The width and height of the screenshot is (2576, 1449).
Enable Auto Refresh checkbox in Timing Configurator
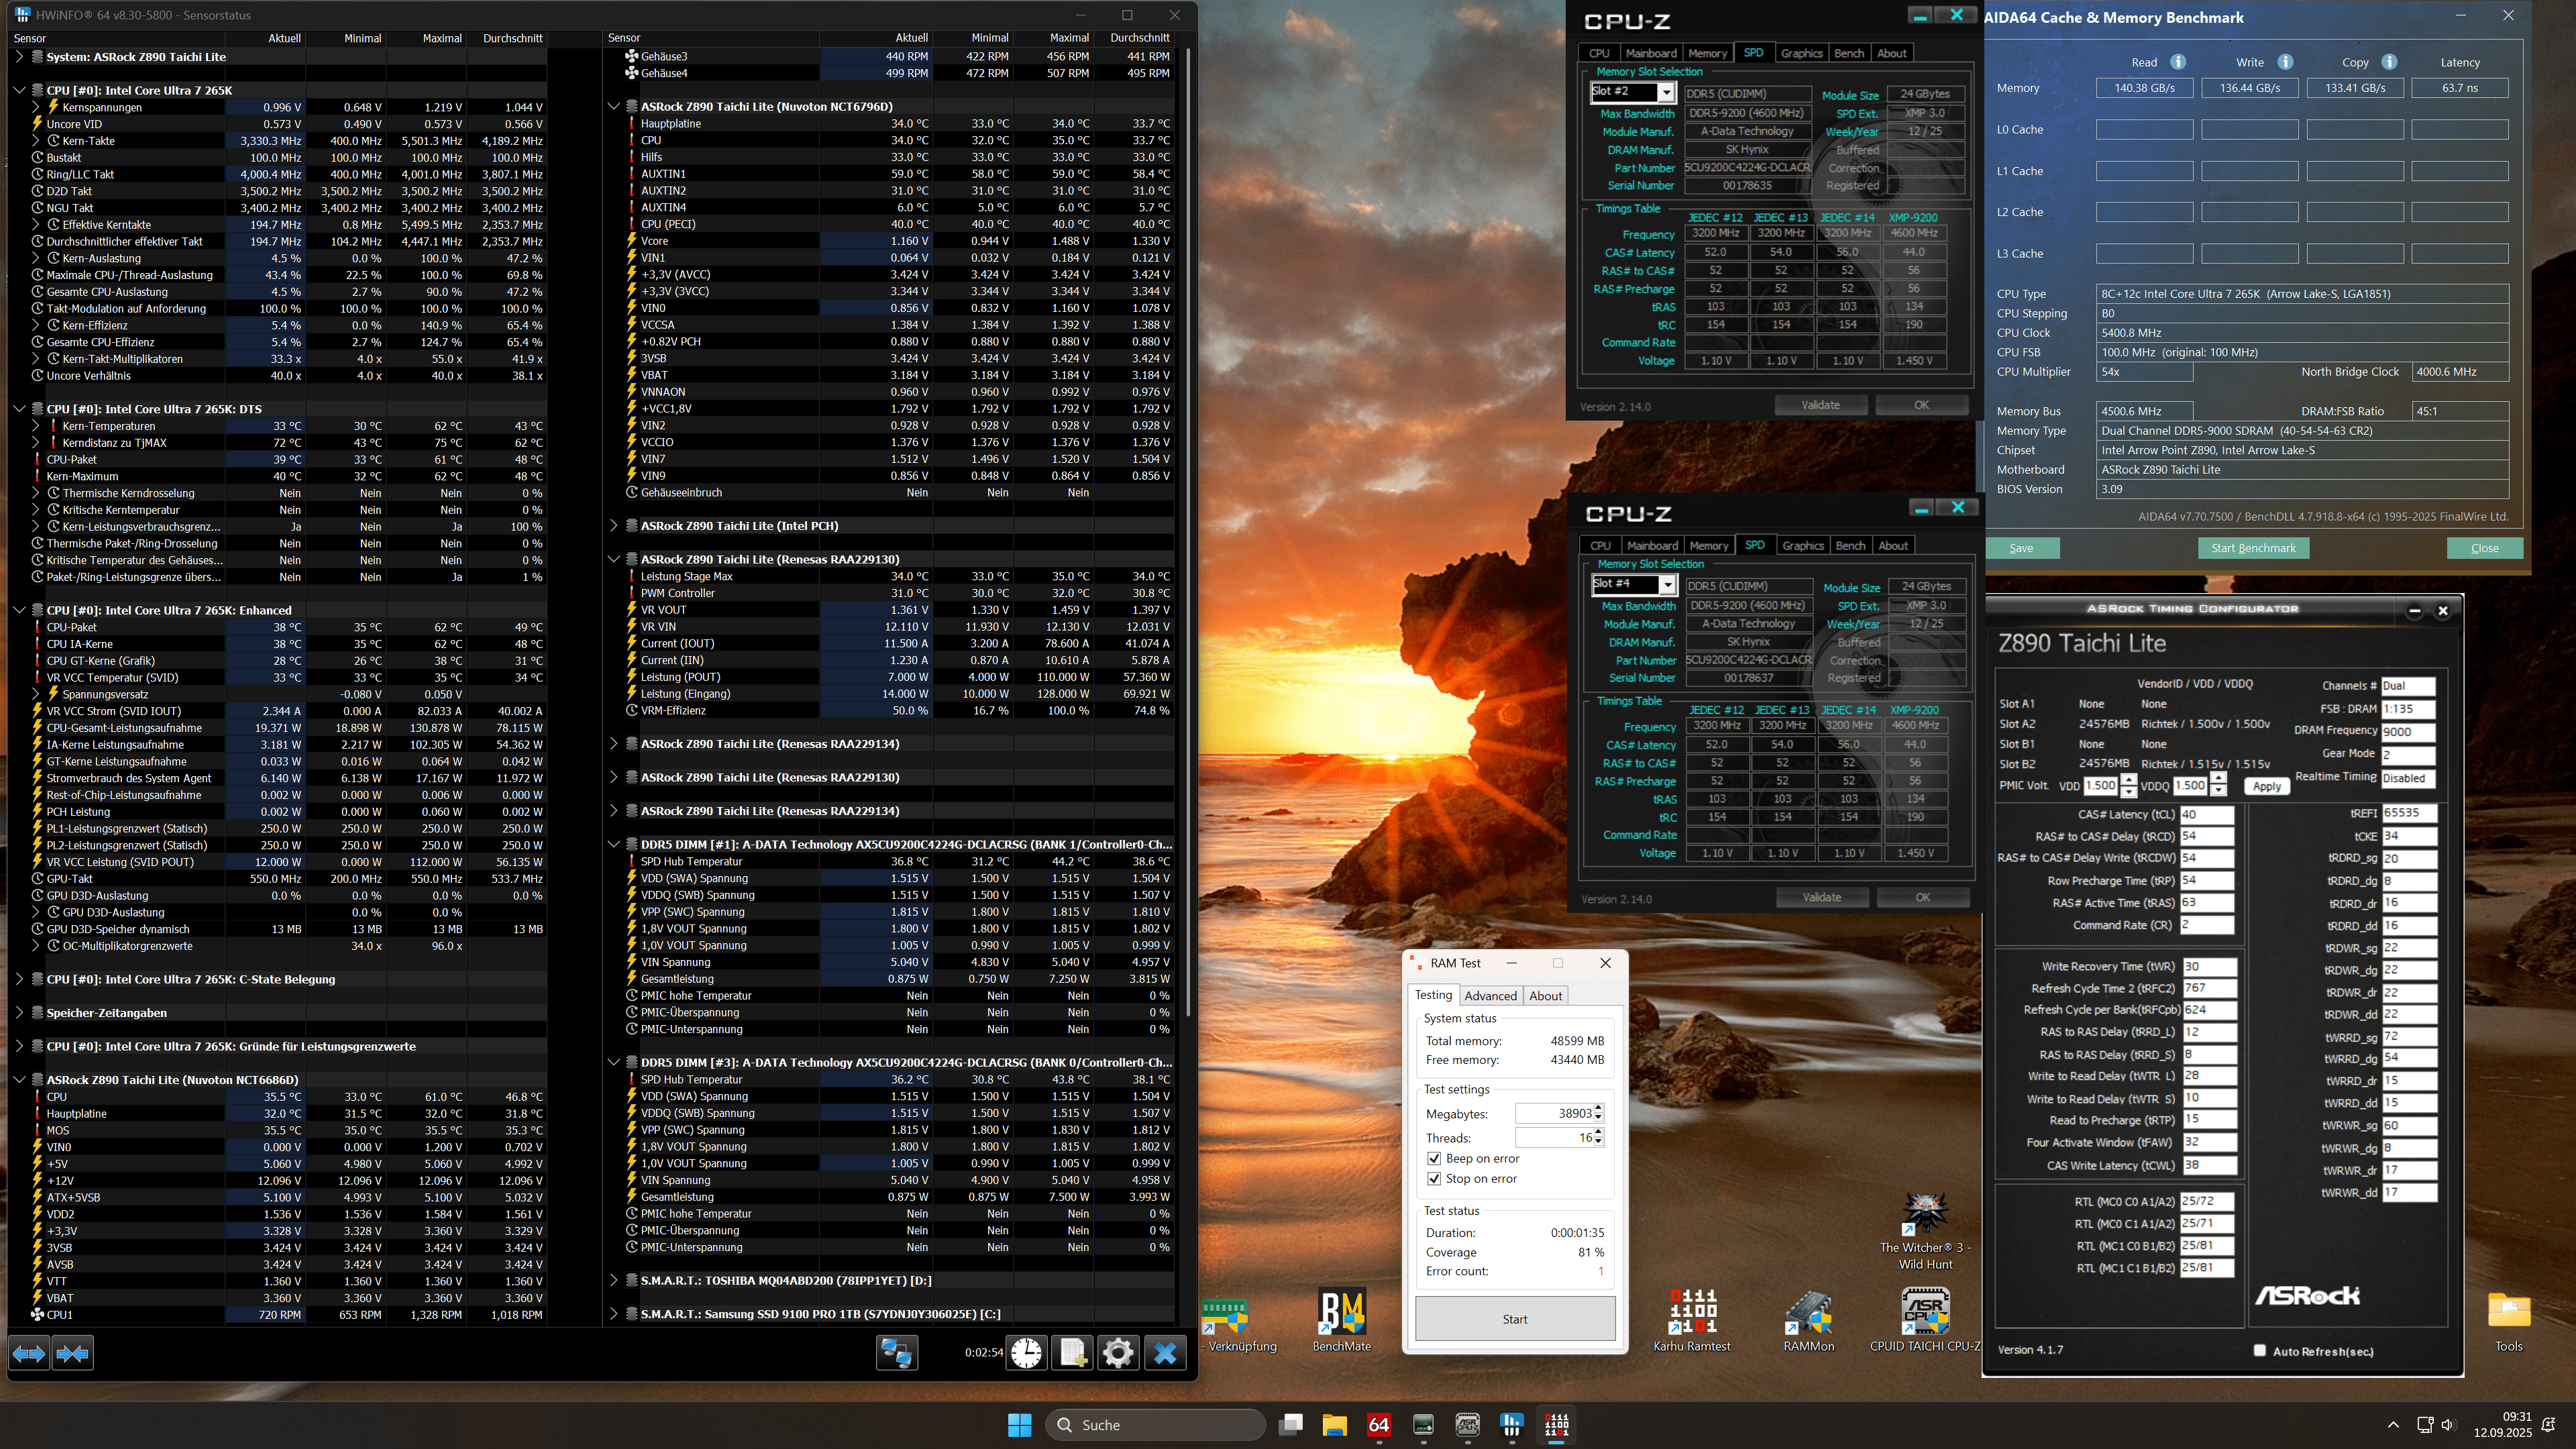pyautogui.click(x=2259, y=1350)
